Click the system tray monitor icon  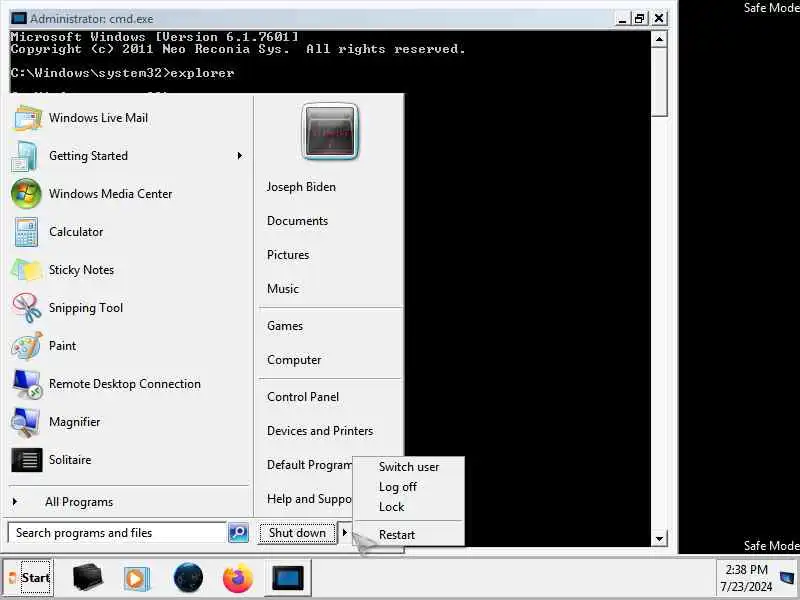click(x=787, y=578)
